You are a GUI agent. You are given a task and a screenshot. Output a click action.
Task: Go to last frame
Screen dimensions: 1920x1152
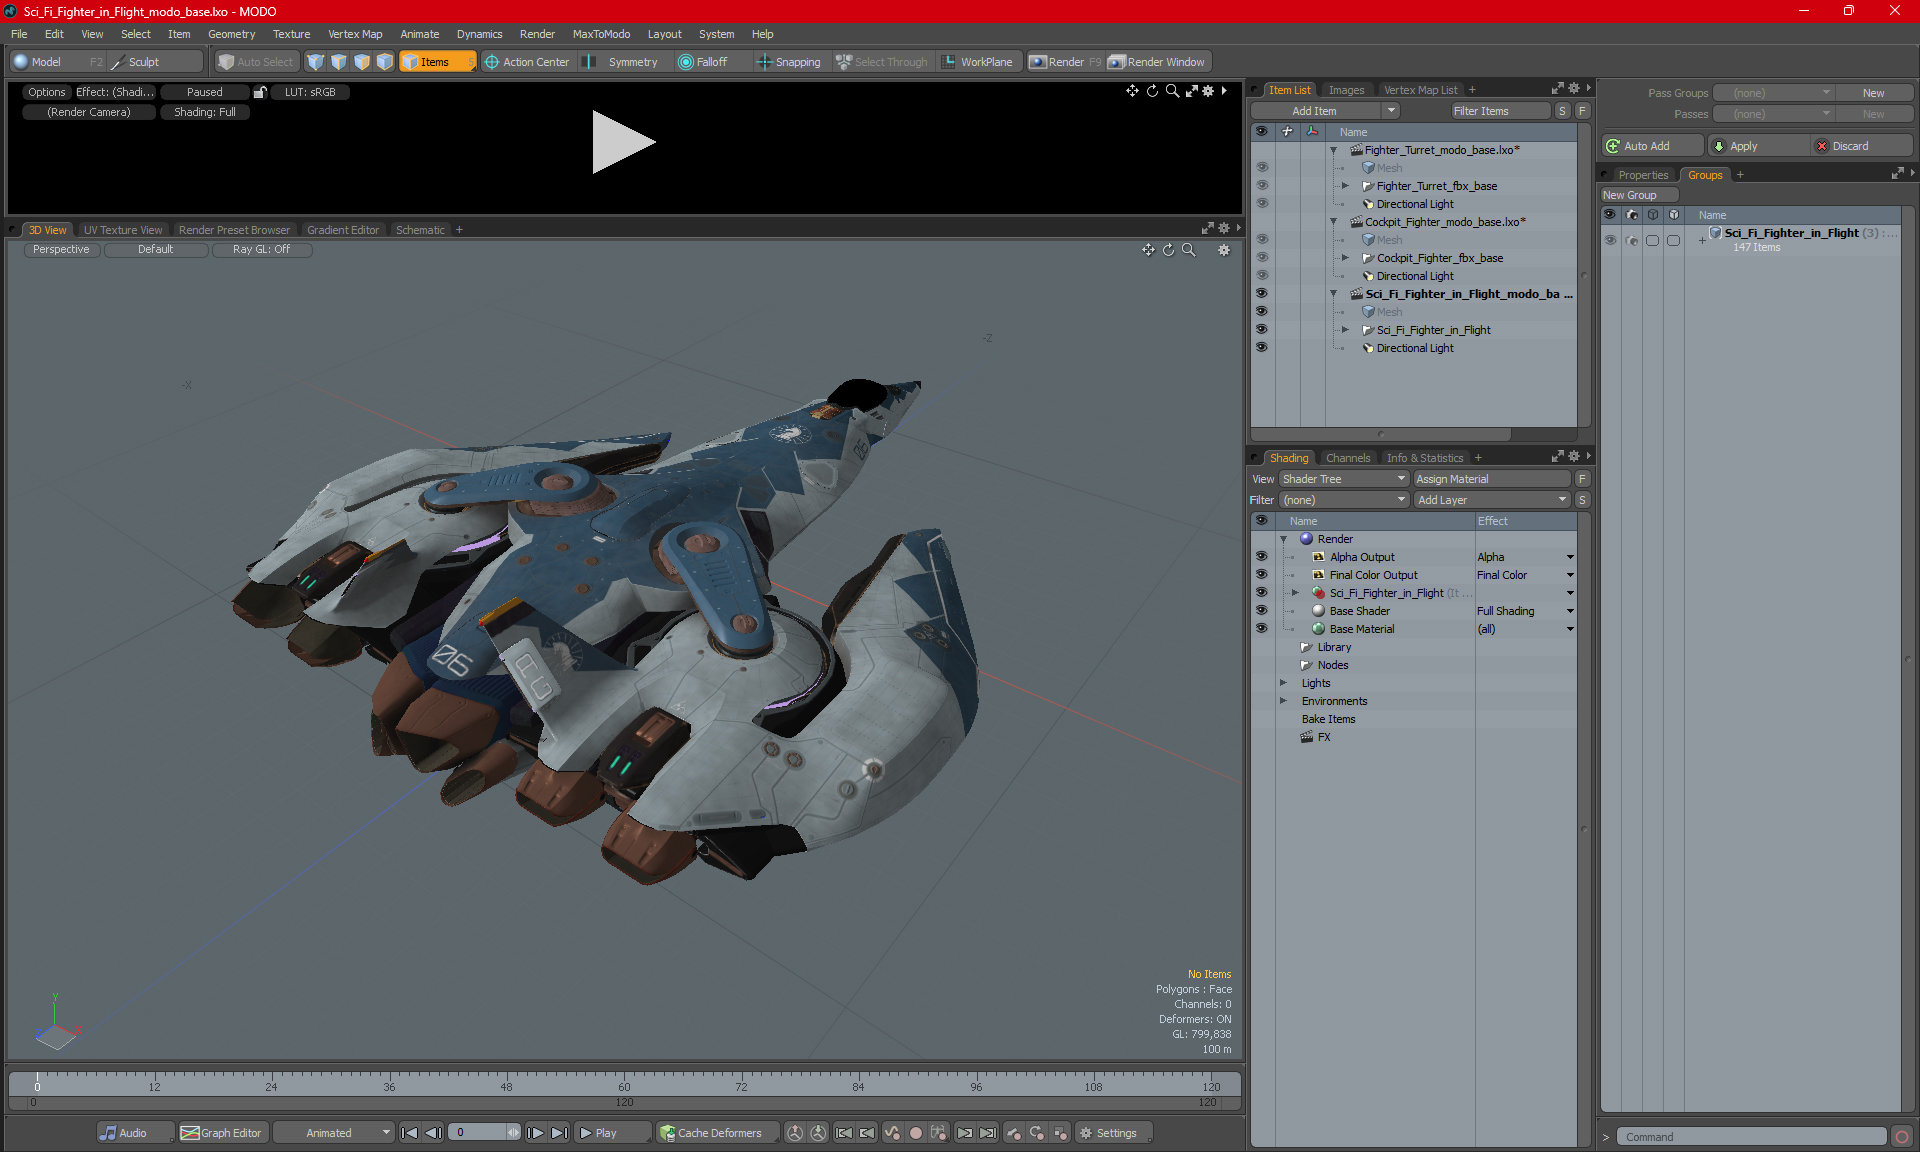pos(559,1133)
